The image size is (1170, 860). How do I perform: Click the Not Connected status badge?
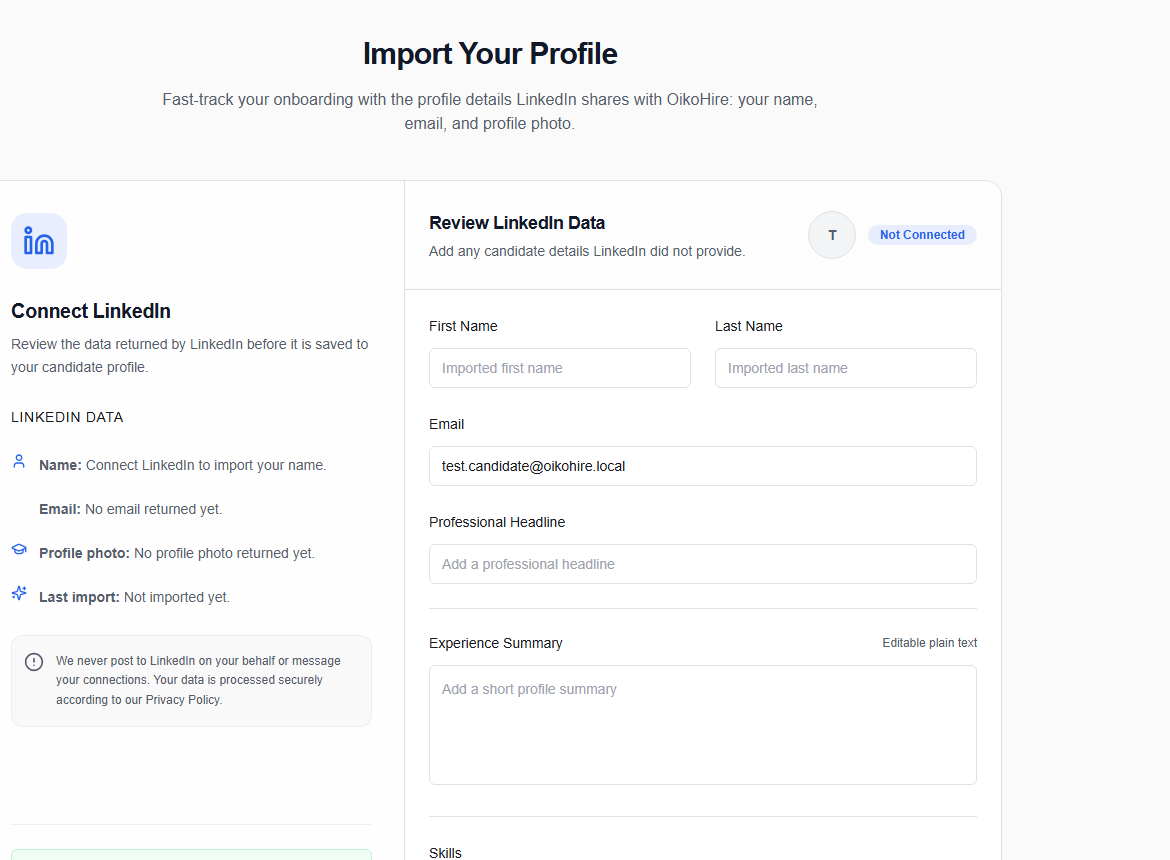pos(922,235)
